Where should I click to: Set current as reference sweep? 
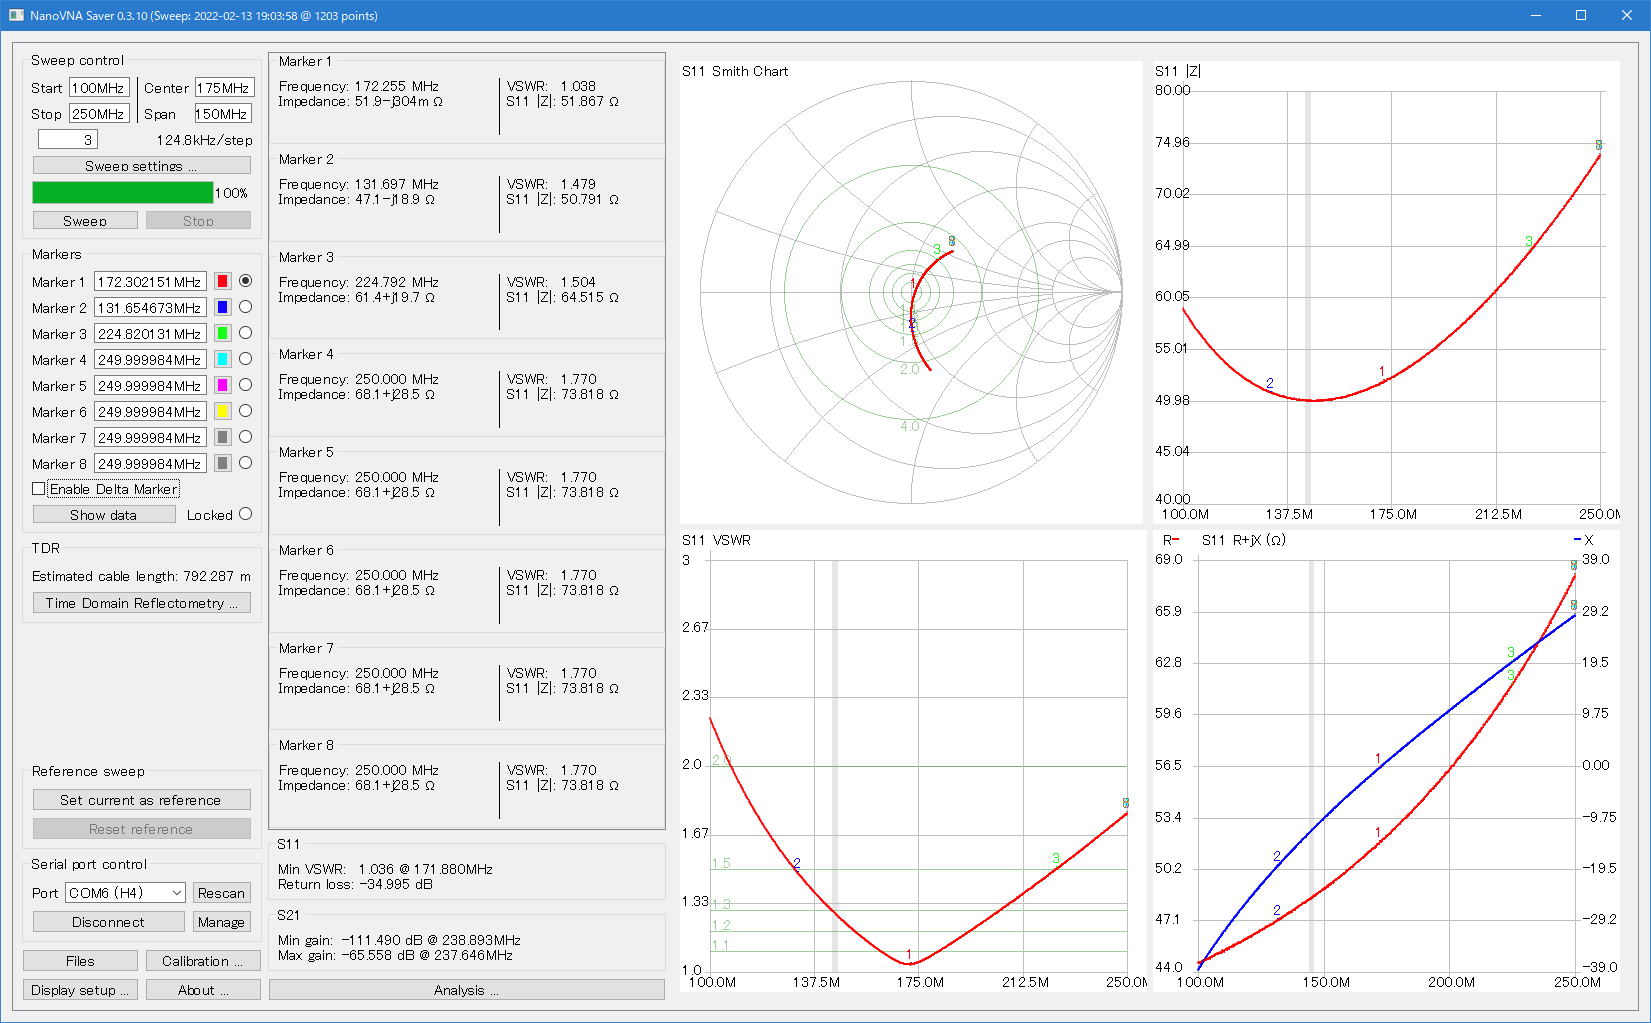click(x=141, y=800)
